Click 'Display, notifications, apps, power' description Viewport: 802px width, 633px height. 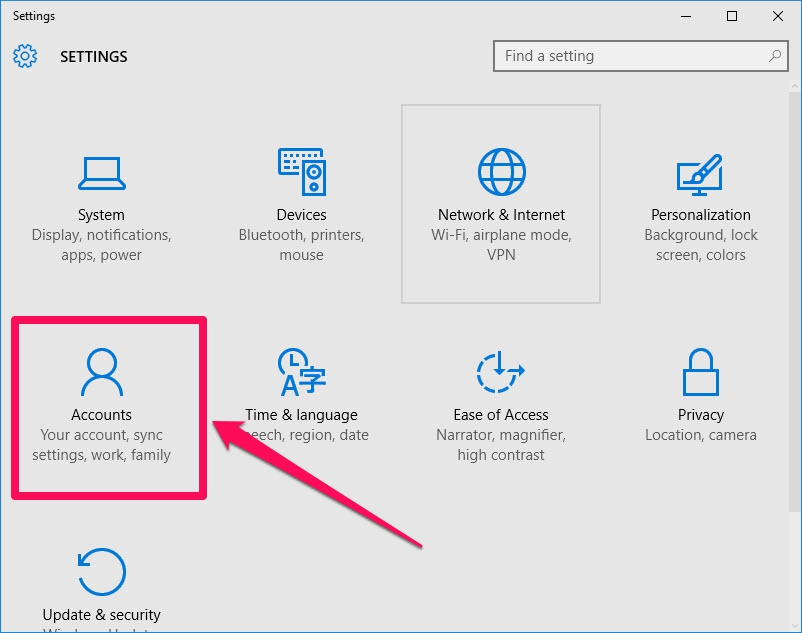click(x=101, y=245)
